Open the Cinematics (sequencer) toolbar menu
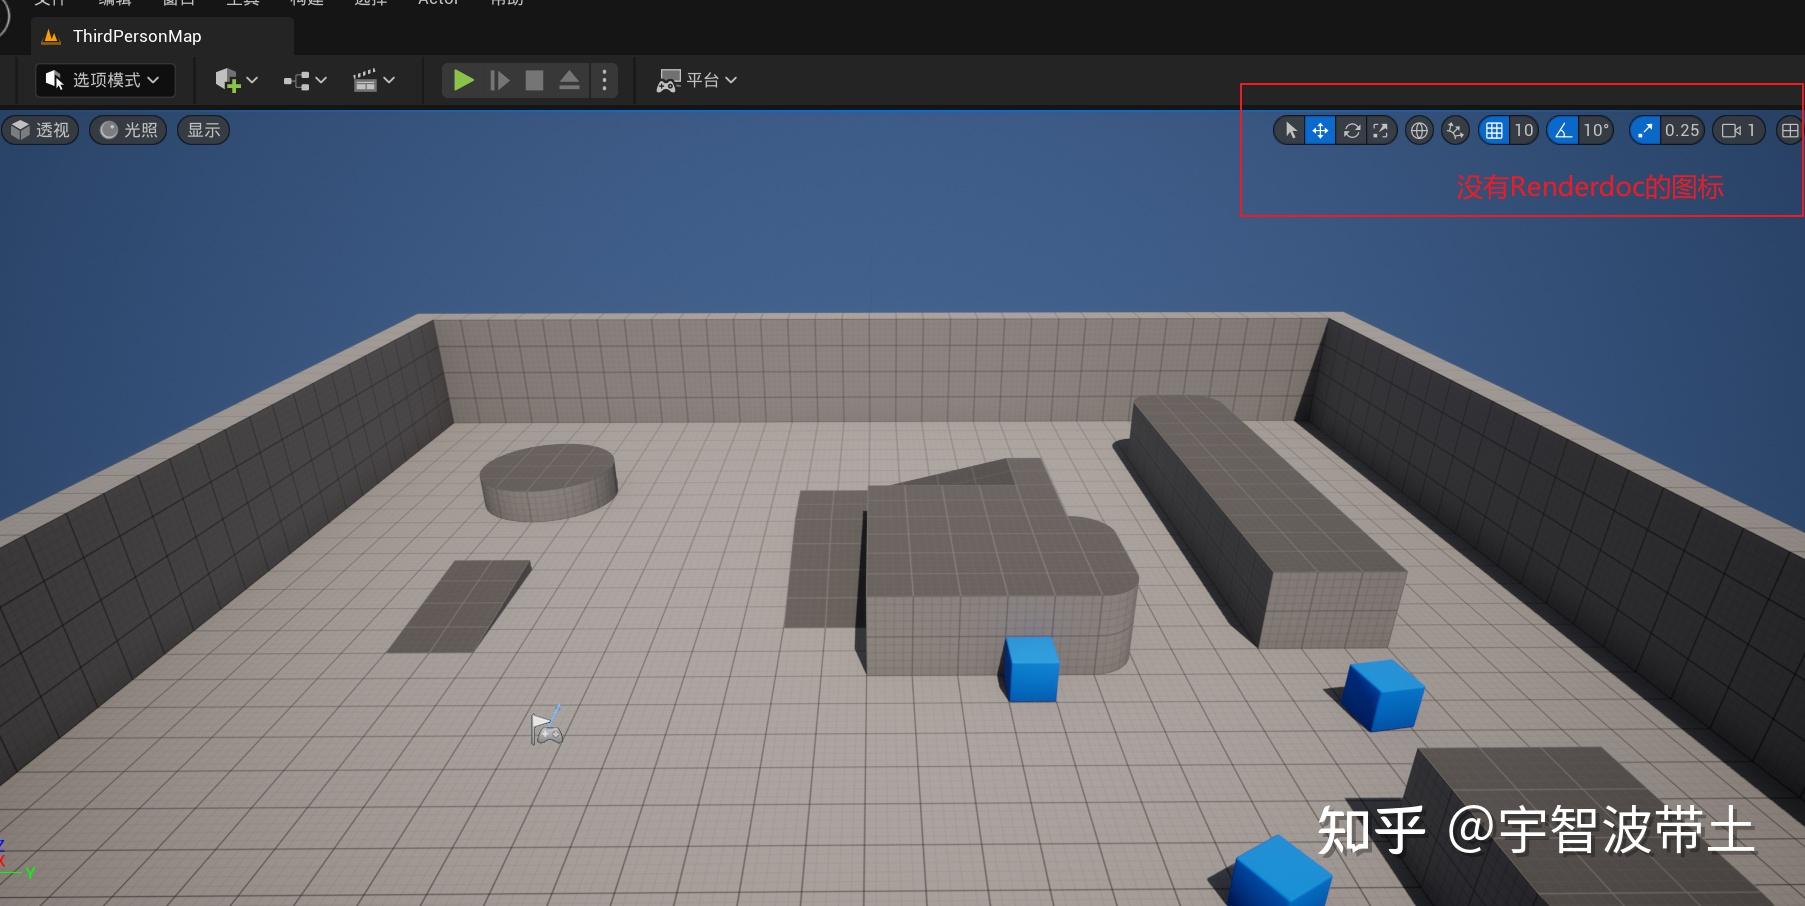The height and width of the screenshot is (906, 1805). pyautogui.click(x=373, y=80)
